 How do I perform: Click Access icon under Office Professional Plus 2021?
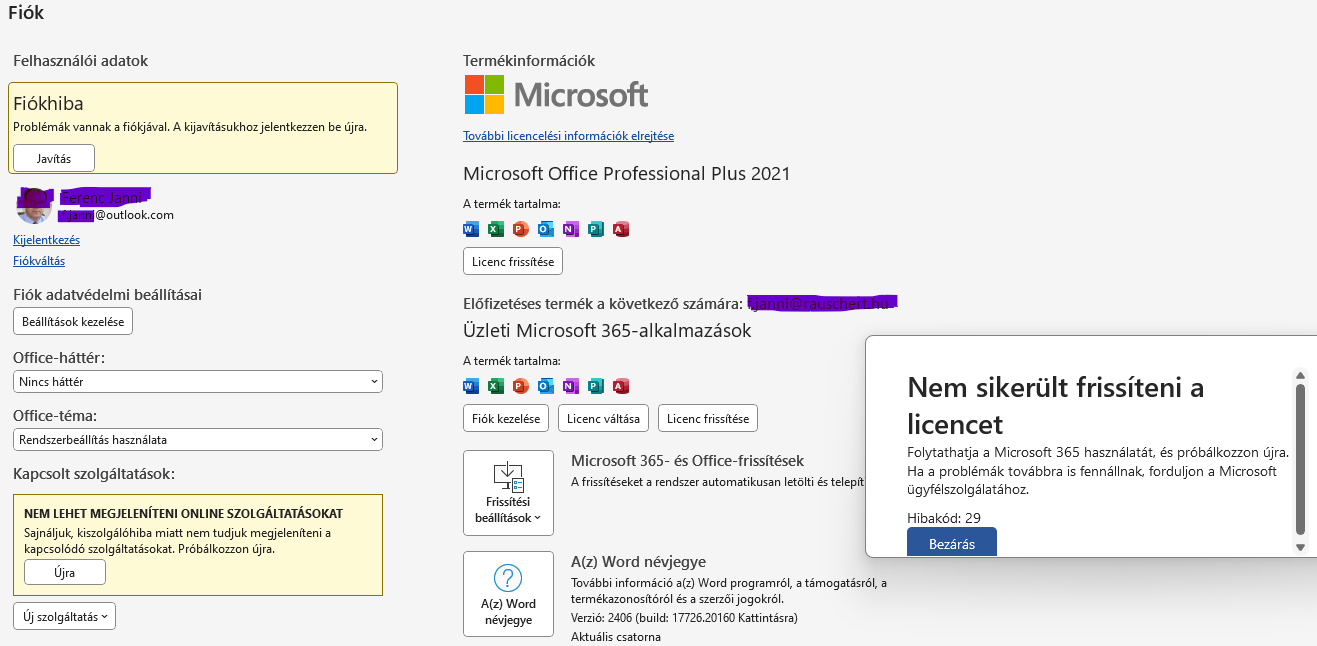[620, 229]
